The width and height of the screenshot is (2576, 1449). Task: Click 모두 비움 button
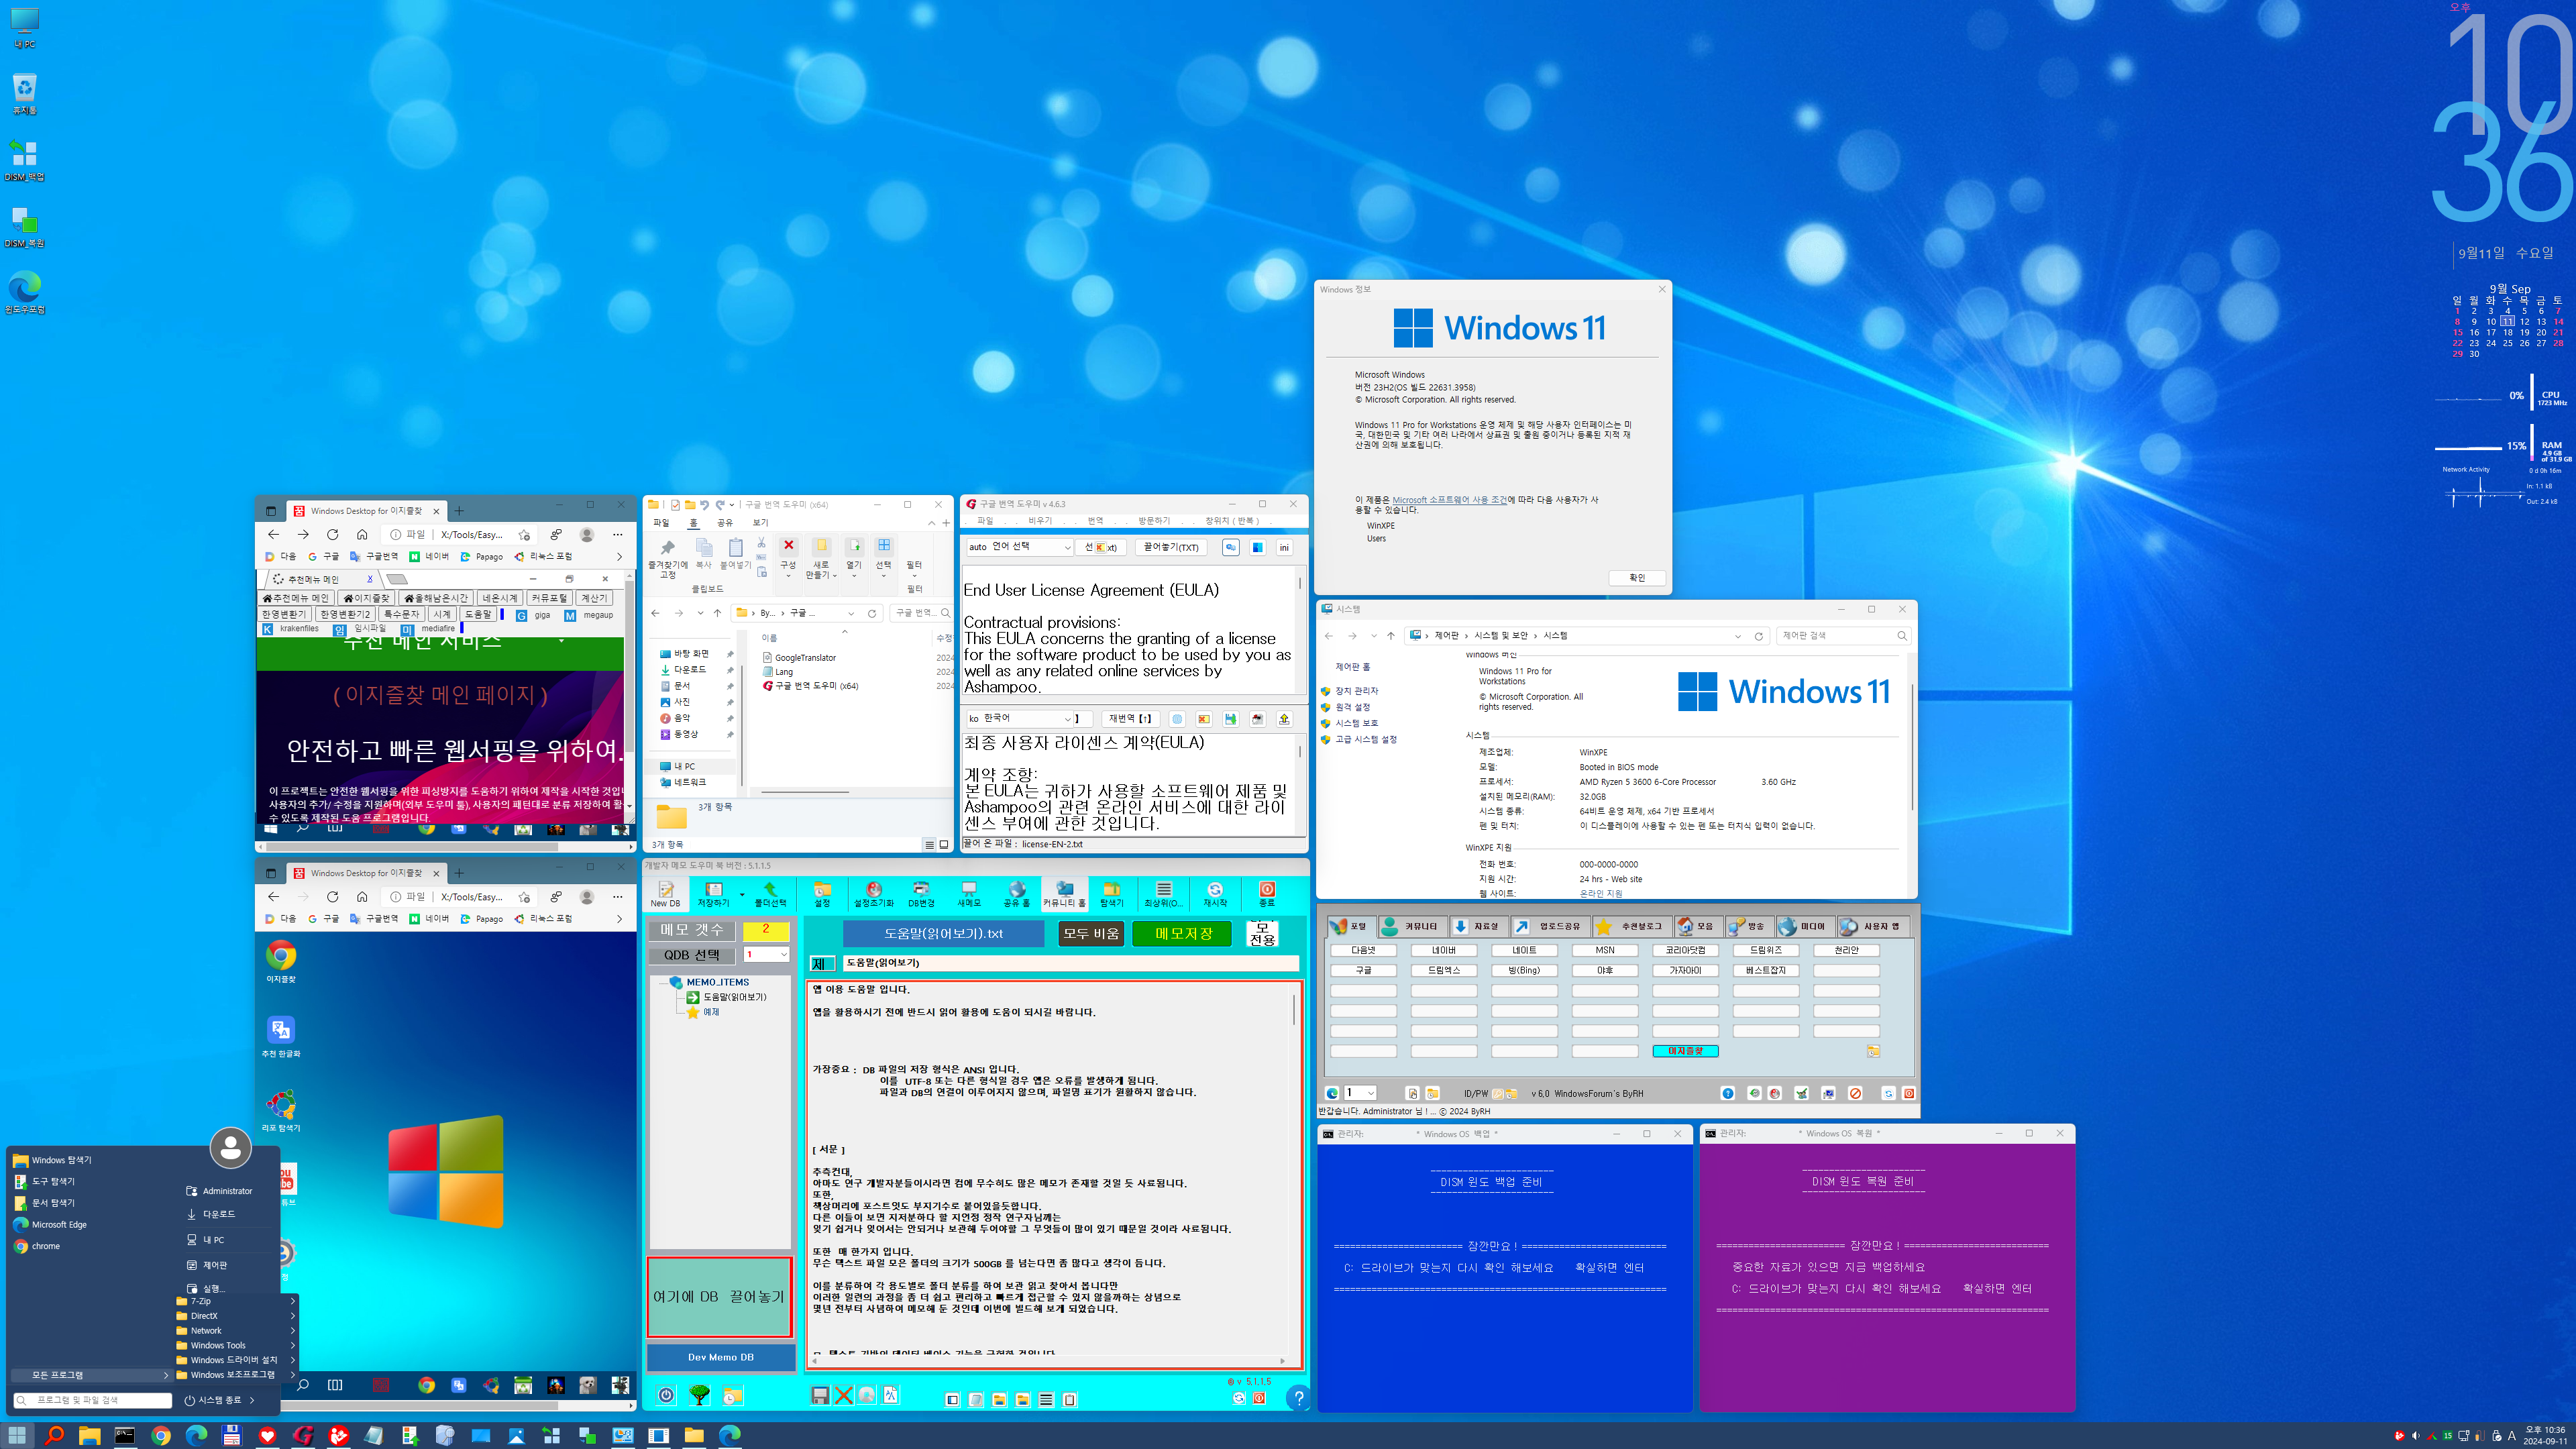click(x=1091, y=933)
